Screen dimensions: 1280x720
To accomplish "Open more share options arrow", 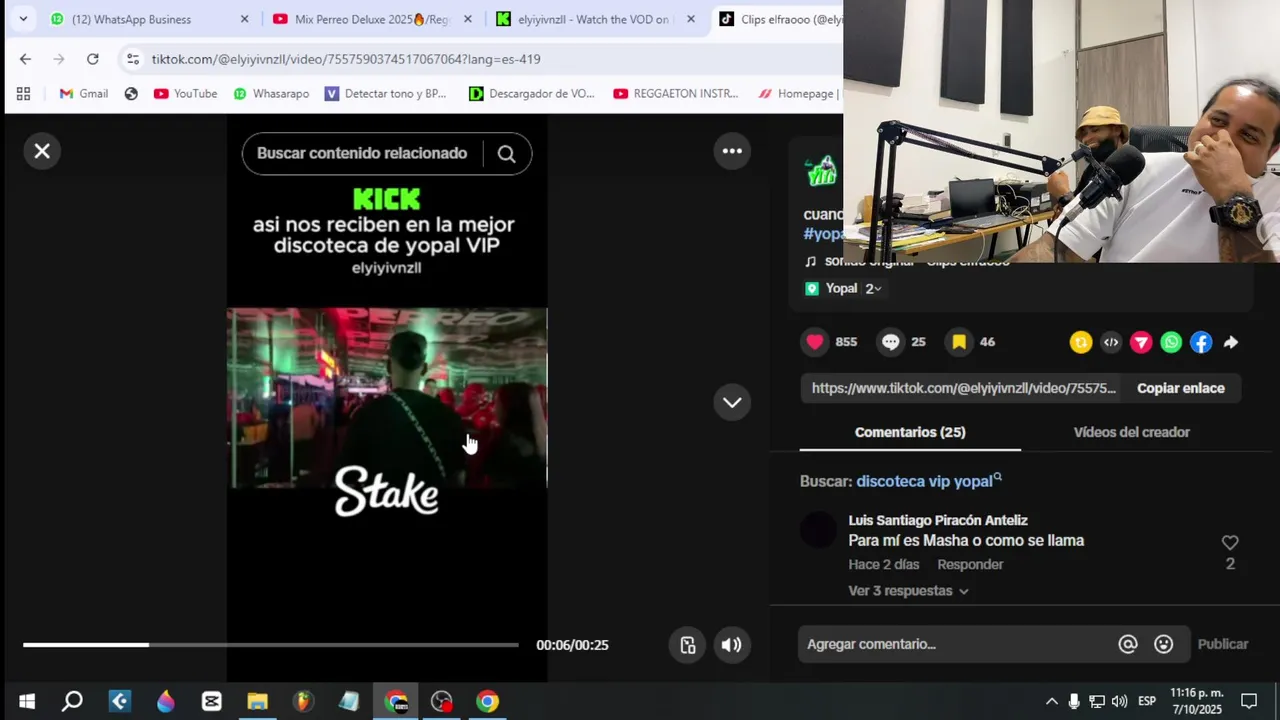I will coord(1231,342).
